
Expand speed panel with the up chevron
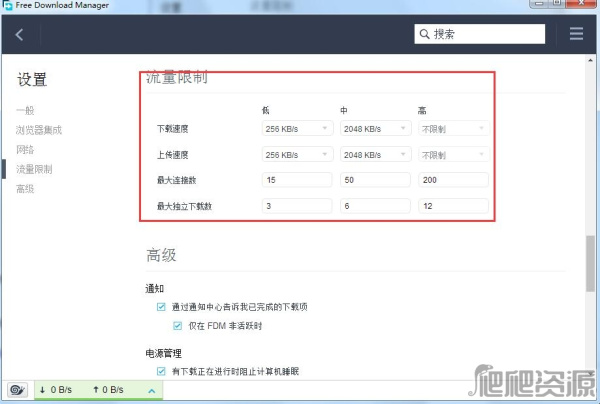(152, 391)
